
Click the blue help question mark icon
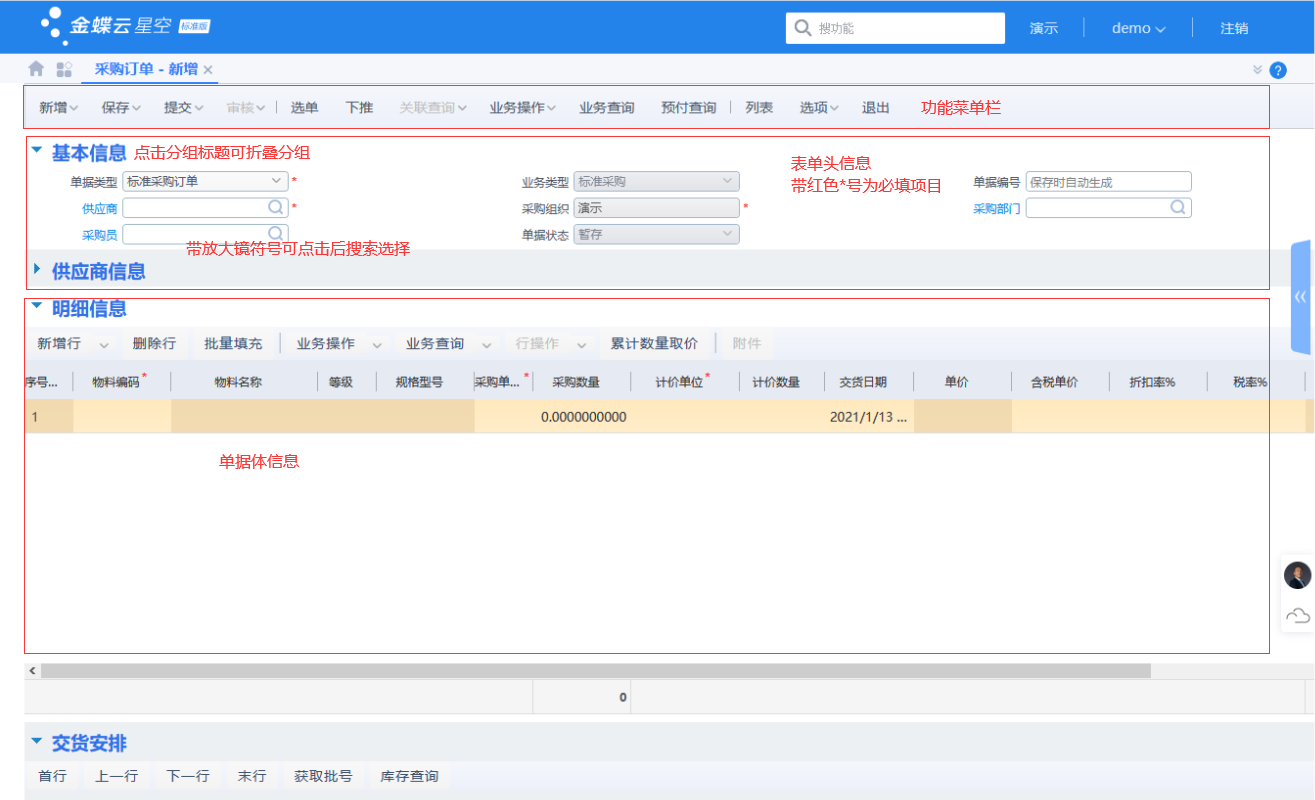pyautogui.click(x=1278, y=70)
